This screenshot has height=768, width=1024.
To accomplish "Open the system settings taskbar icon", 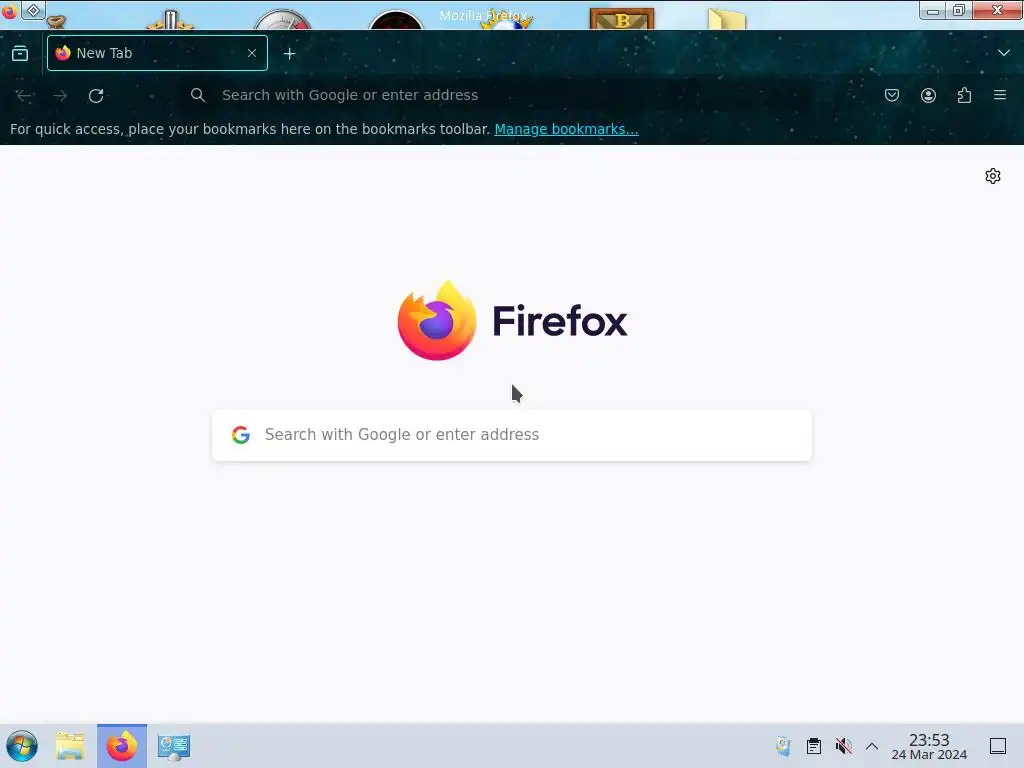I will click(174, 746).
